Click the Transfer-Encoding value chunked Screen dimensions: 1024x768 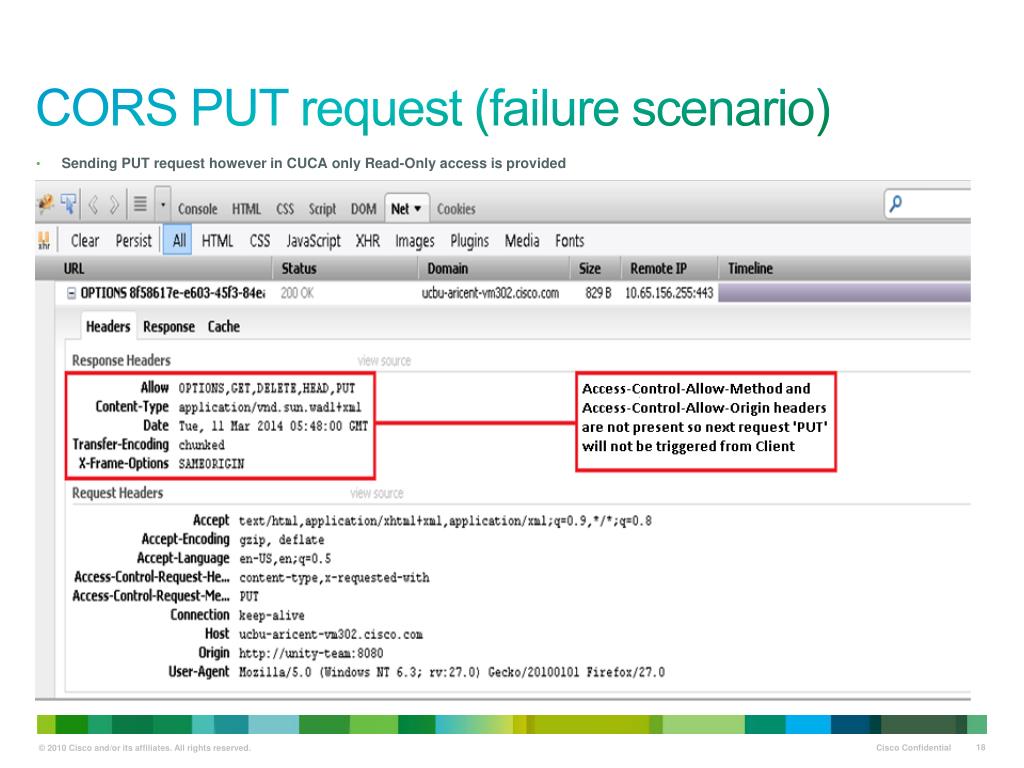pos(201,445)
